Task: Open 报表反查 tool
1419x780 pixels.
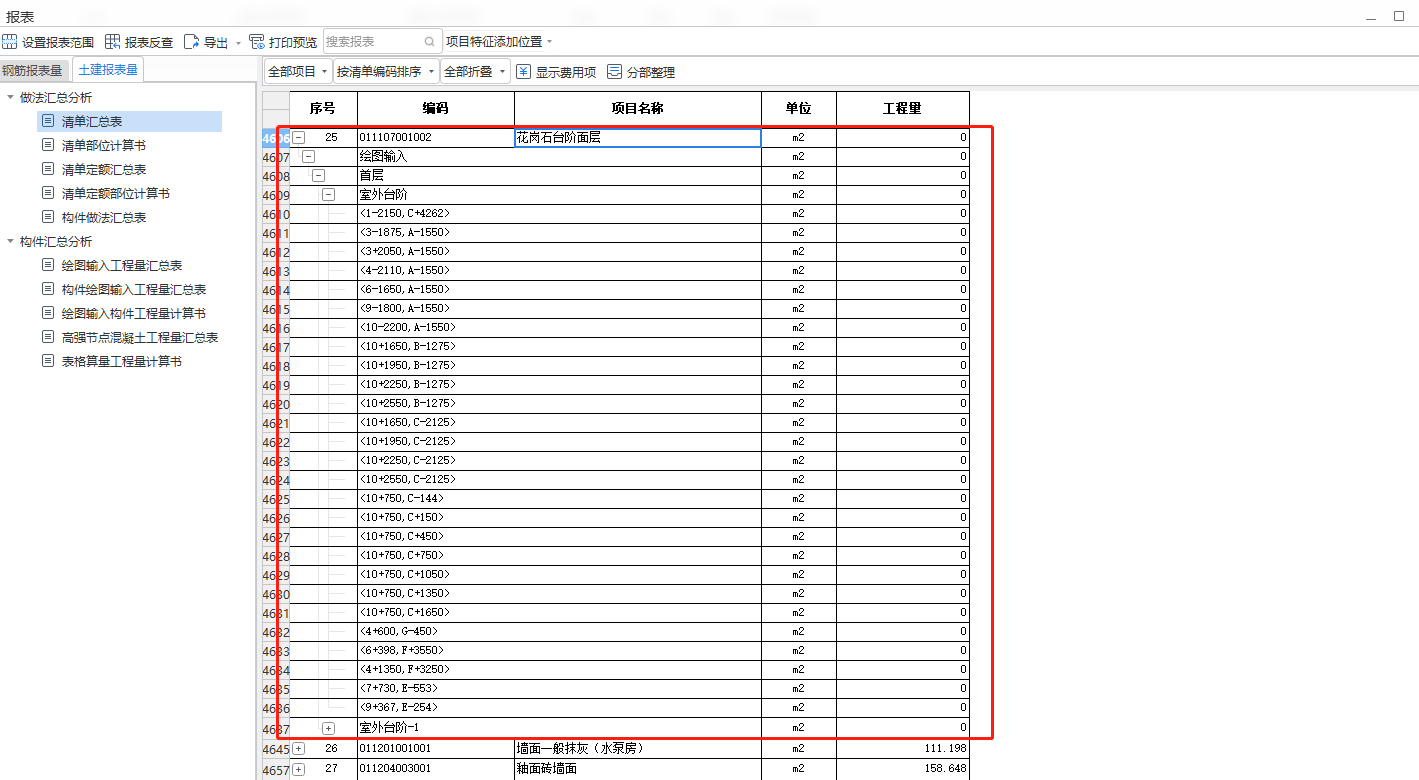Action: (x=139, y=42)
